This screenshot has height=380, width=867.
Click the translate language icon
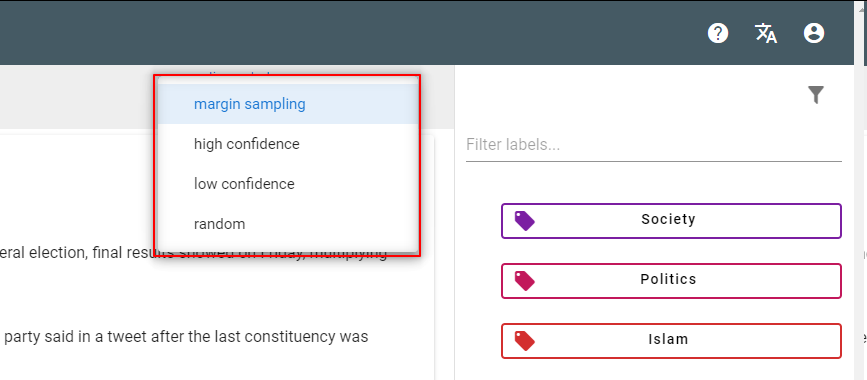[766, 34]
